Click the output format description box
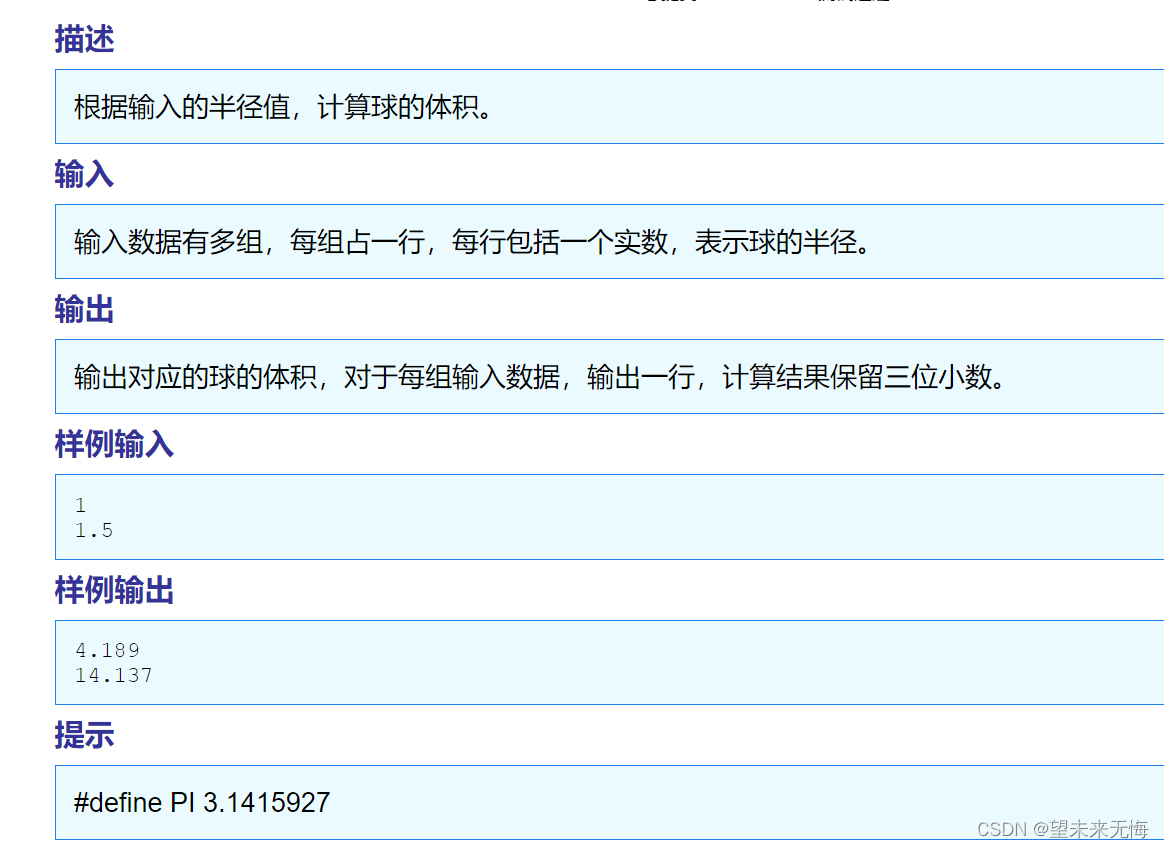 point(600,377)
